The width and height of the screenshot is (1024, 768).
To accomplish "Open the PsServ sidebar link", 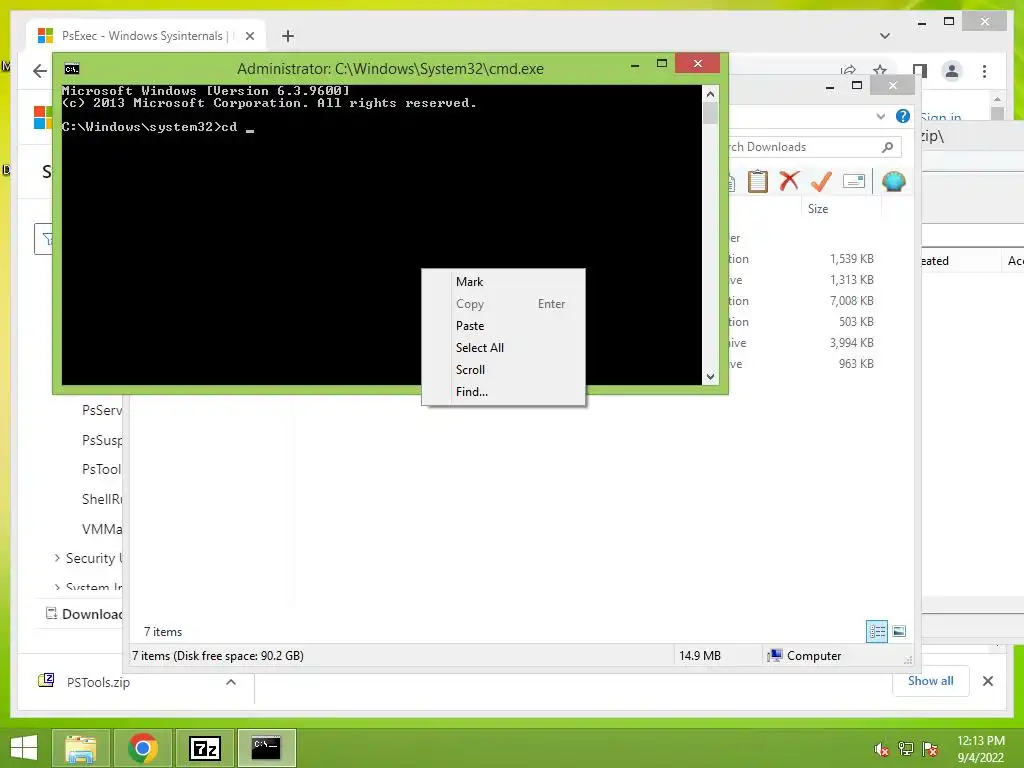I will pyautogui.click(x=102, y=410).
